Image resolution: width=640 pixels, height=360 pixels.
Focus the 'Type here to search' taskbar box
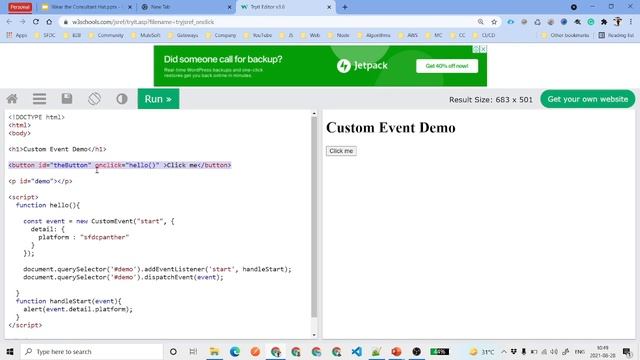92,351
